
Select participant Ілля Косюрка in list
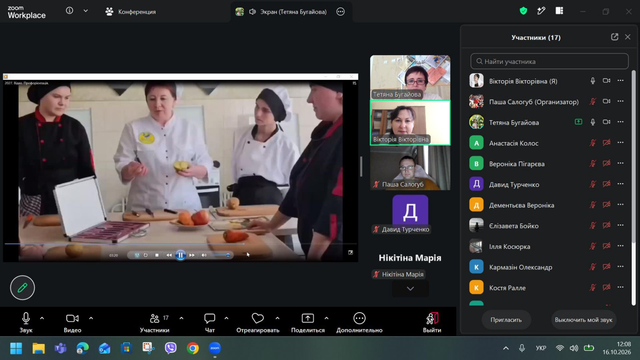547,246
